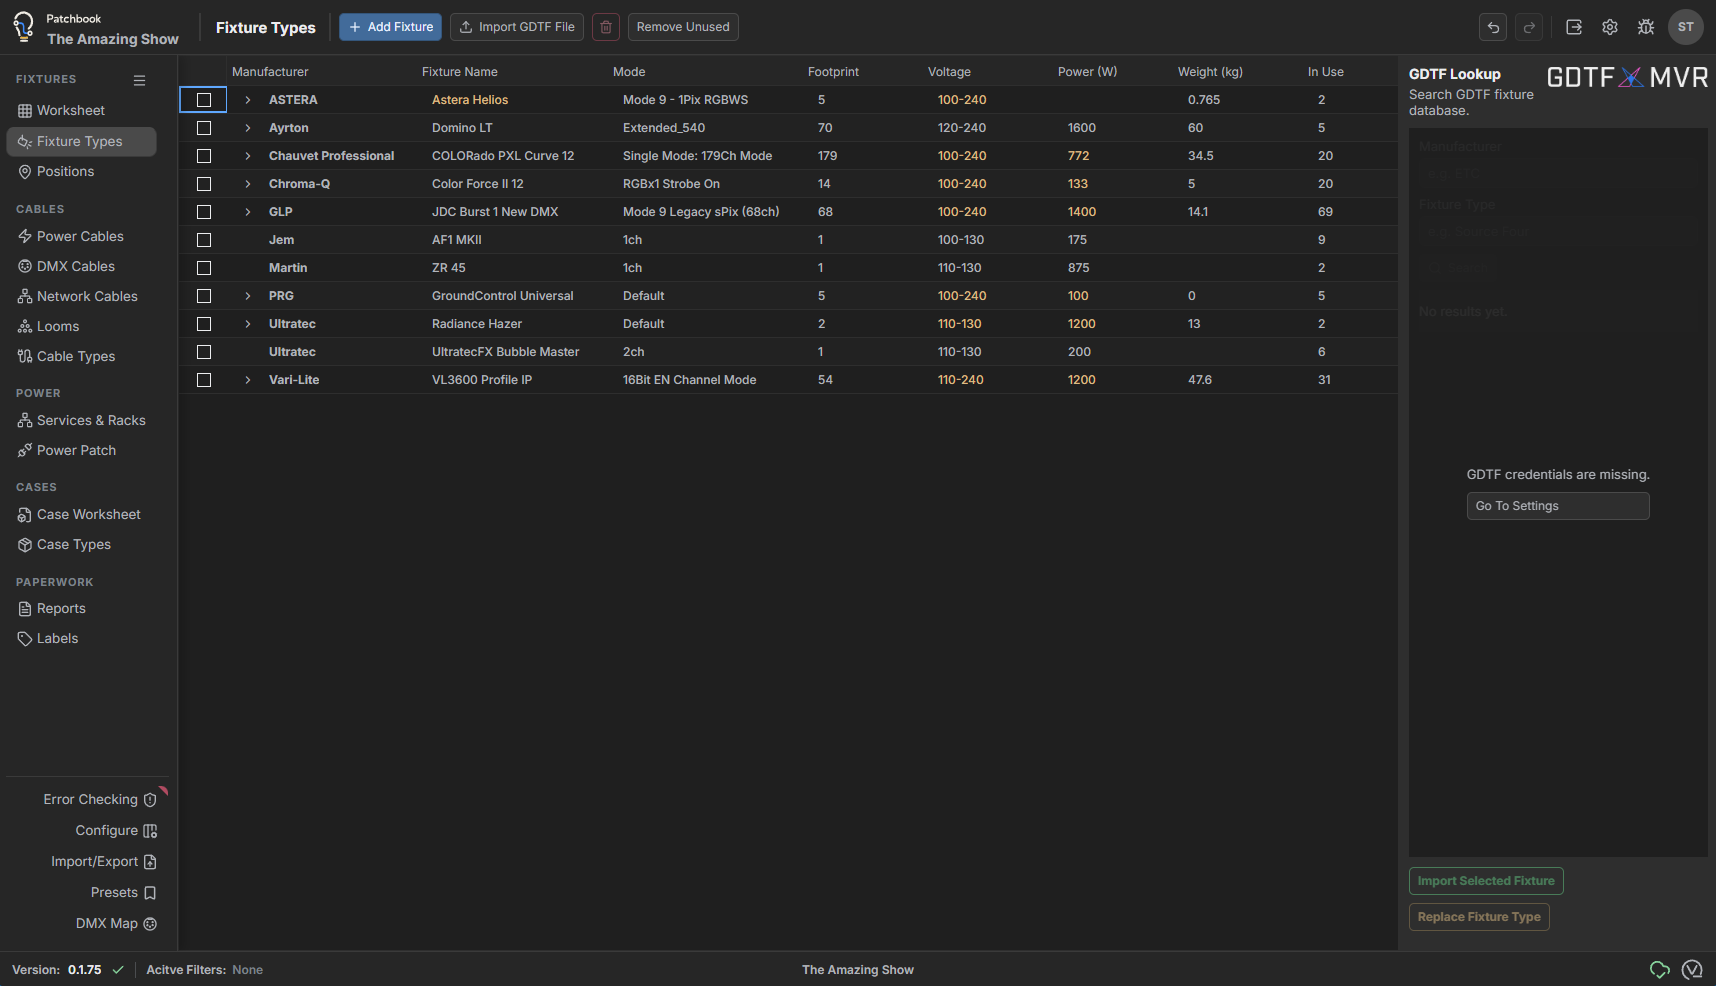1716x986 pixels.
Task: Open DMX Map icon
Action: (x=150, y=924)
